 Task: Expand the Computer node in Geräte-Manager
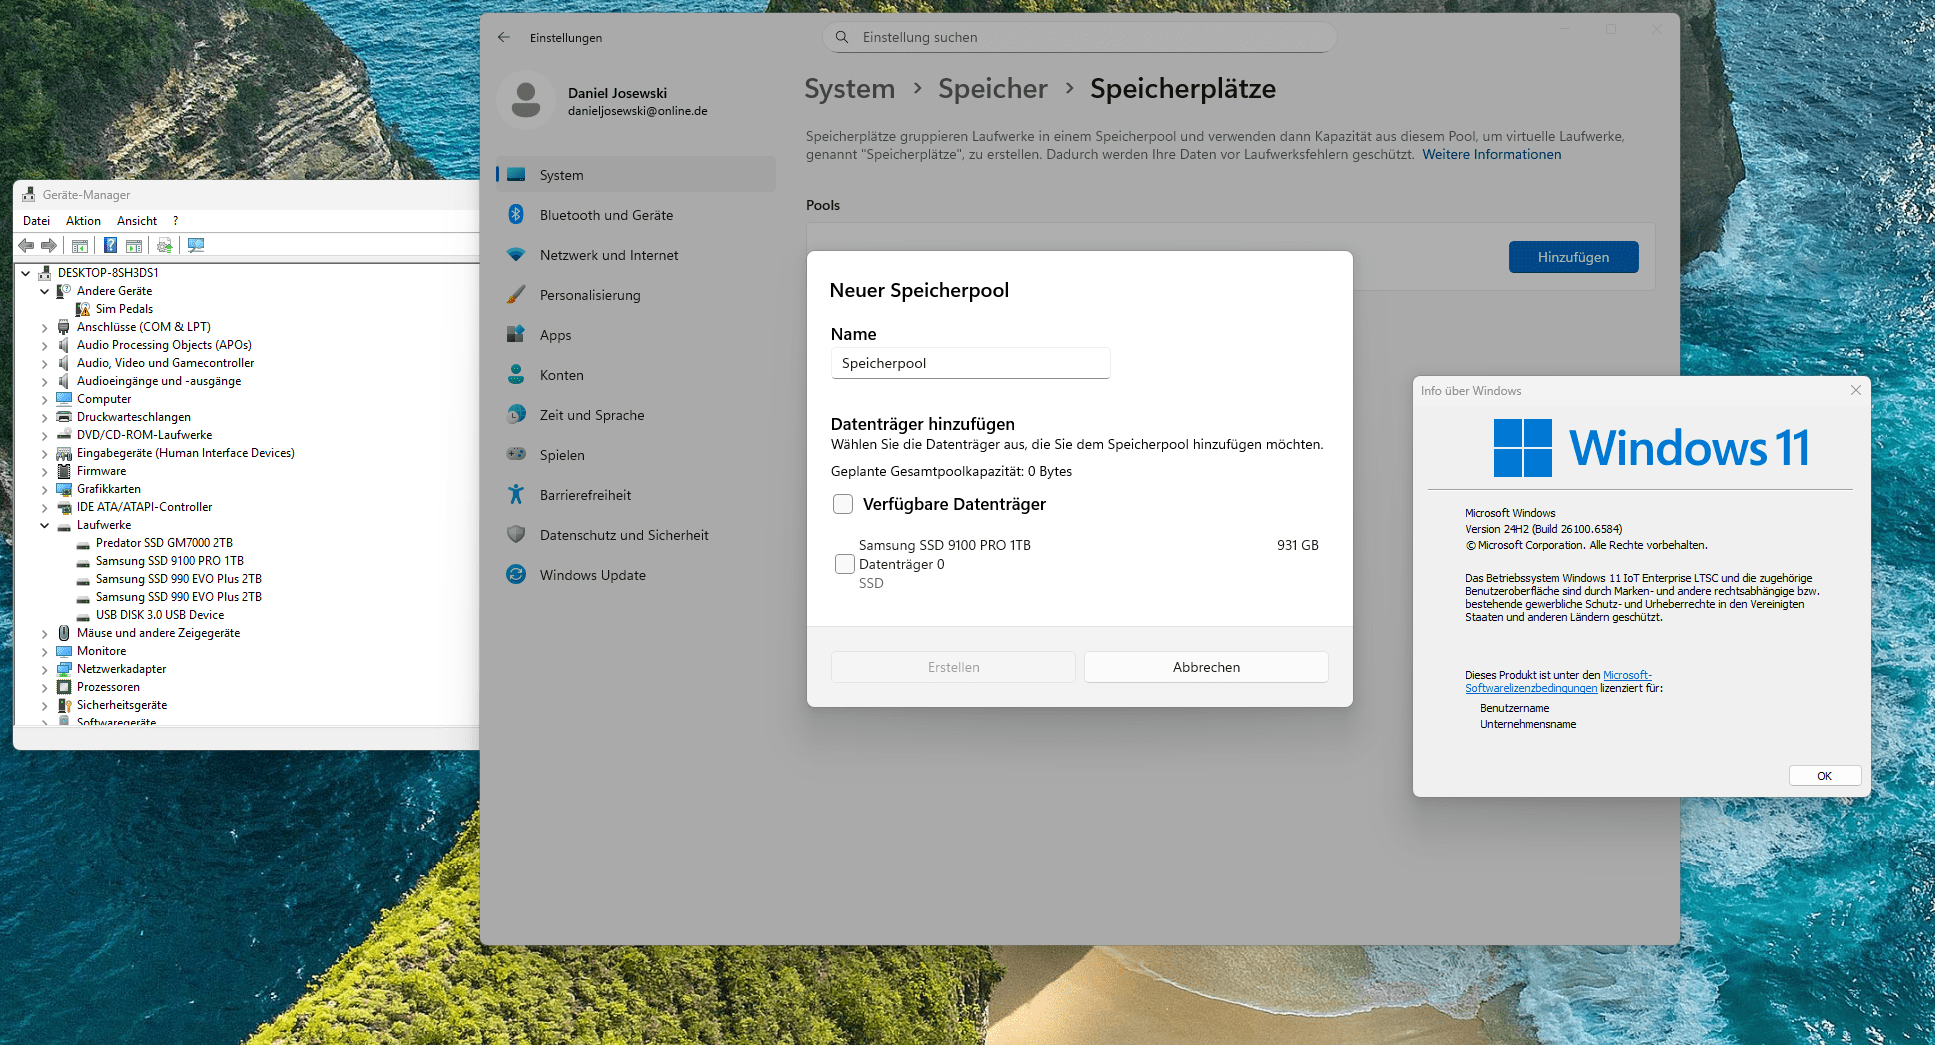coord(45,399)
